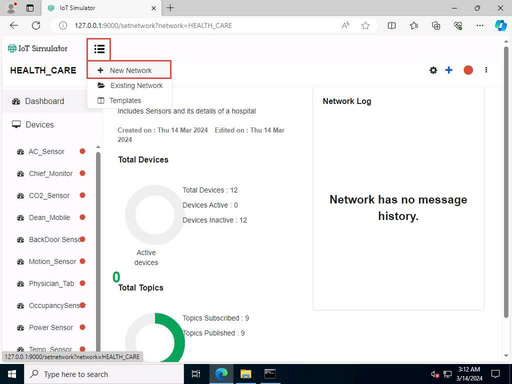Click the browser favorites star icon
This screenshot has width=512, height=384.
point(365,26)
